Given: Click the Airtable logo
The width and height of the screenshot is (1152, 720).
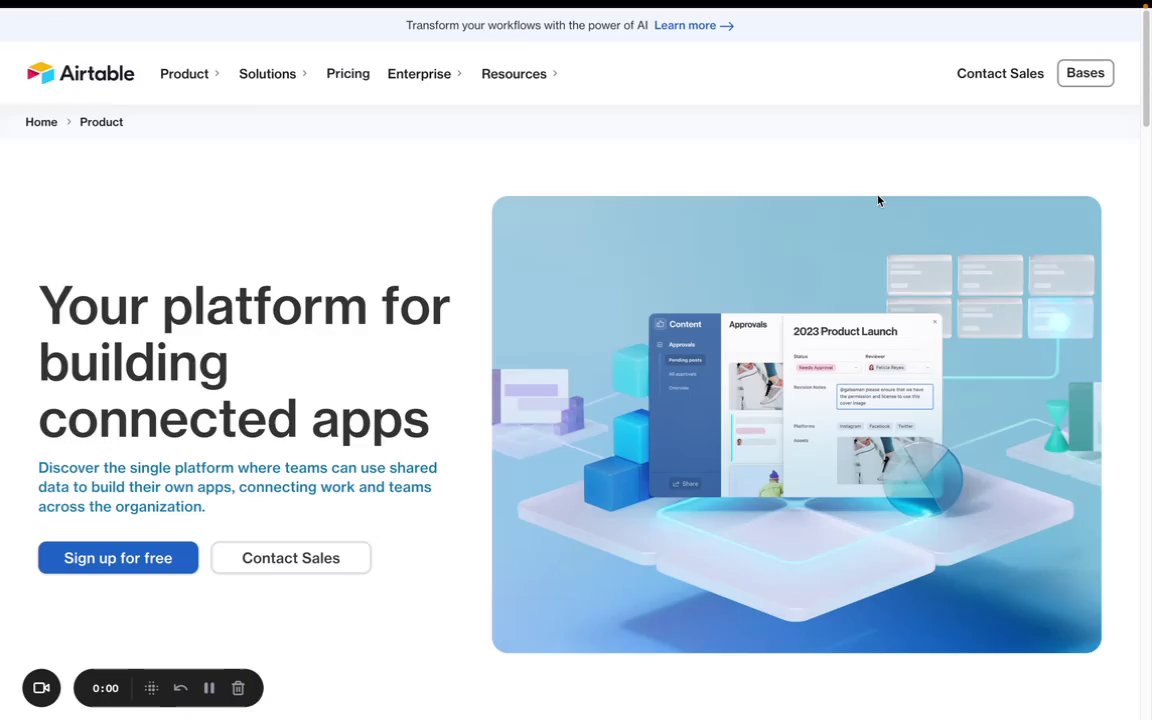Looking at the screenshot, I should point(81,73).
